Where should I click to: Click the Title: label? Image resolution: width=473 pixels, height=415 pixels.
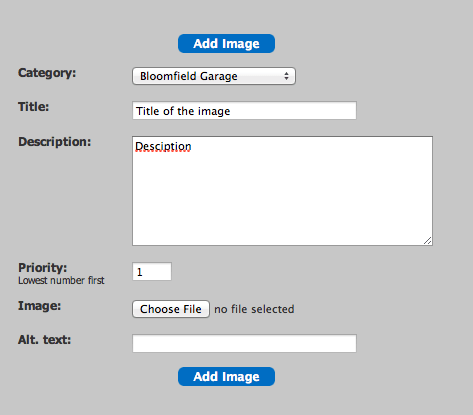pyautogui.click(x=33, y=107)
